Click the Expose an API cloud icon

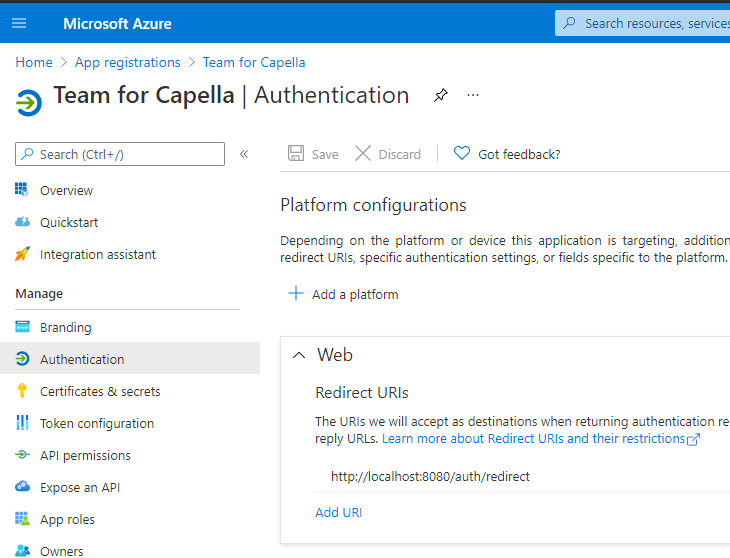[x=22, y=487]
